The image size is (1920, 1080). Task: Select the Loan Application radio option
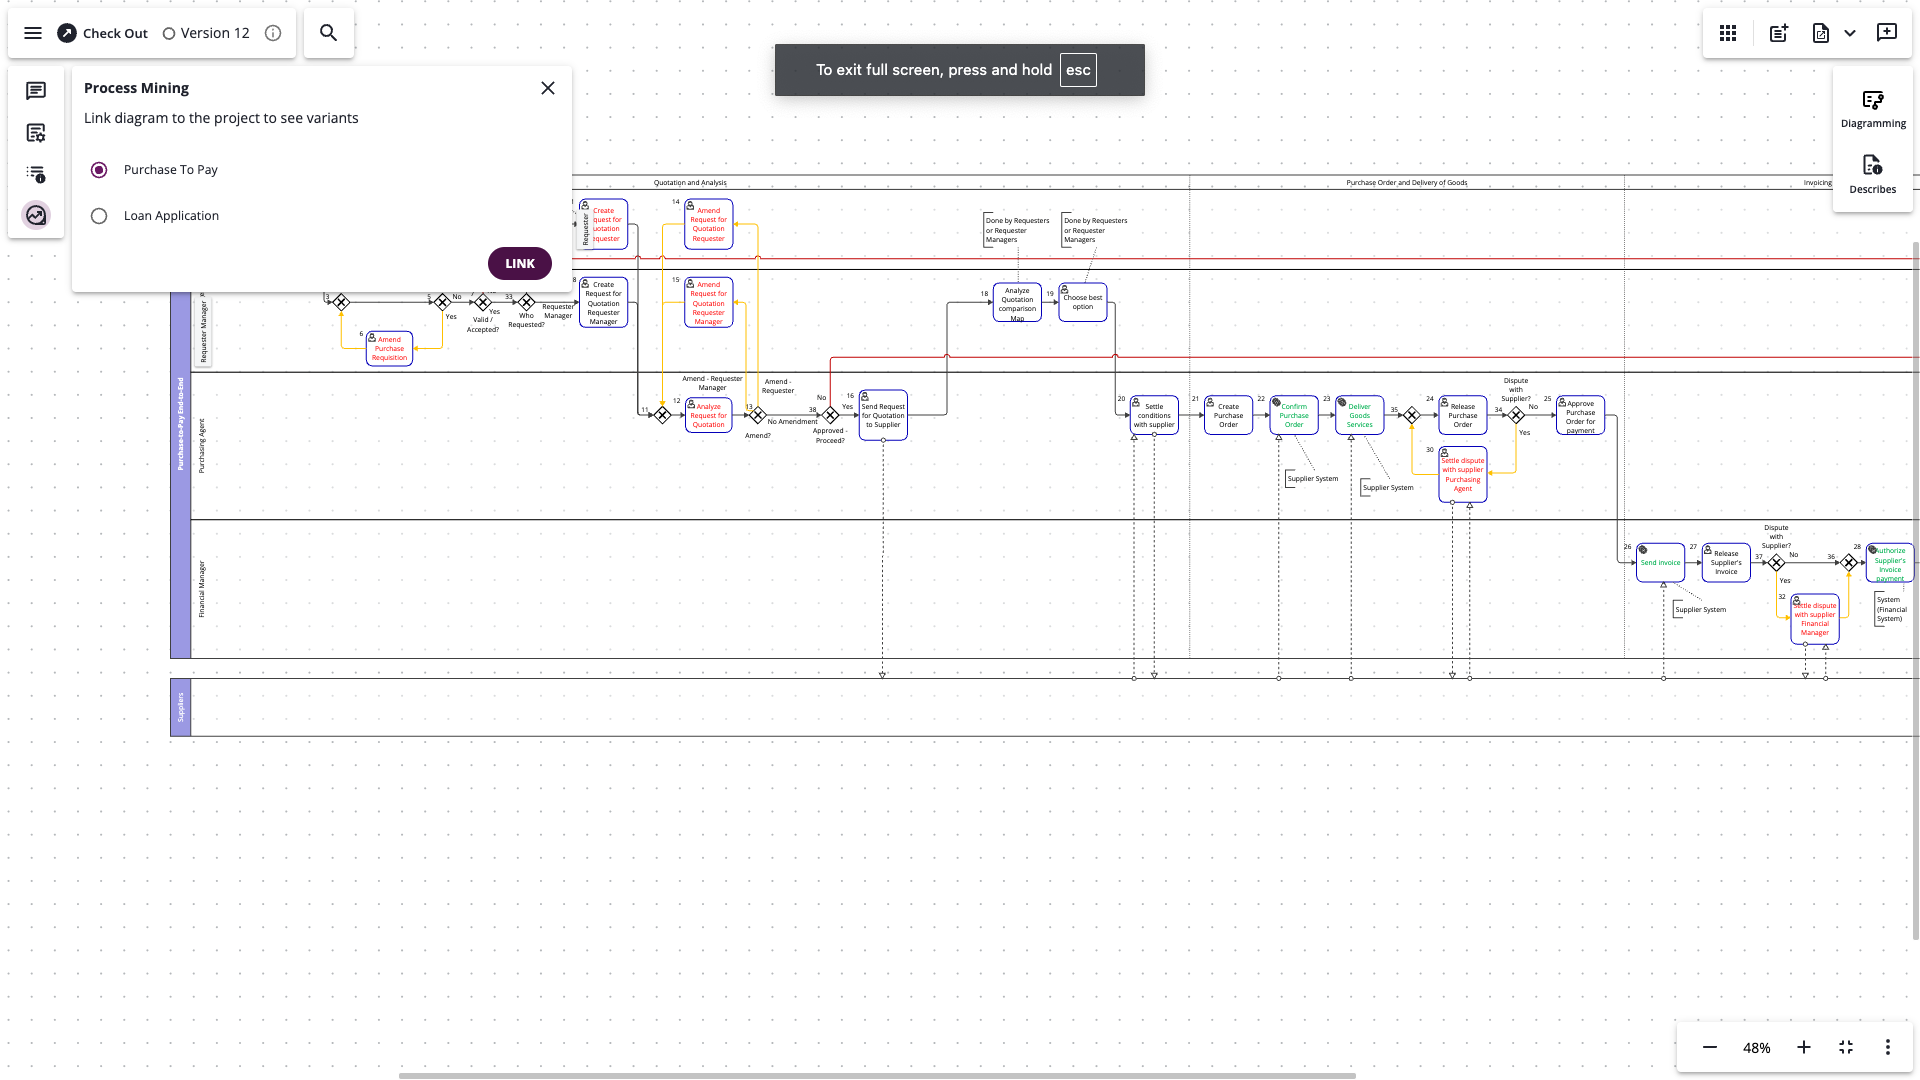coord(99,216)
